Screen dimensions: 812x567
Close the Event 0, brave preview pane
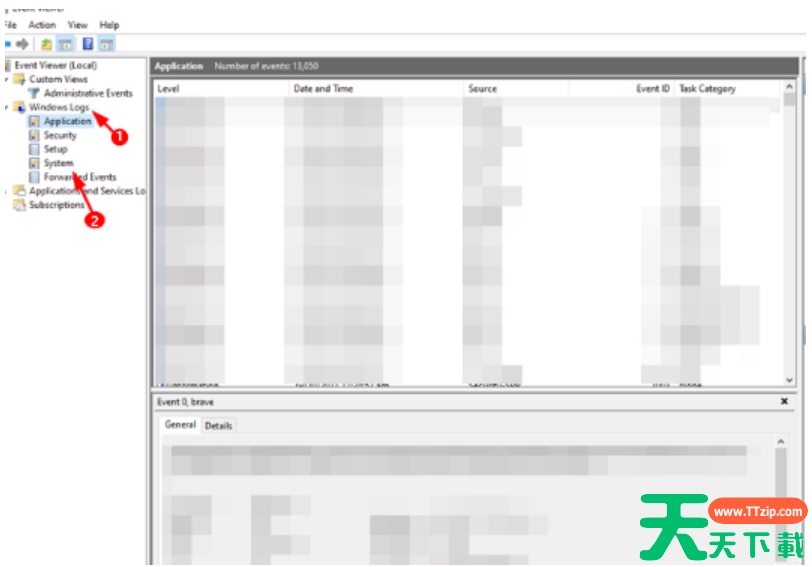(784, 401)
